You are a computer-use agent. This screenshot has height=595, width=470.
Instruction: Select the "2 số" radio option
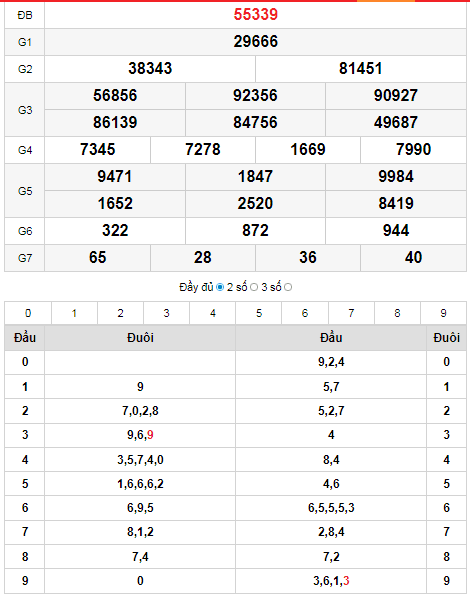coord(254,287)
